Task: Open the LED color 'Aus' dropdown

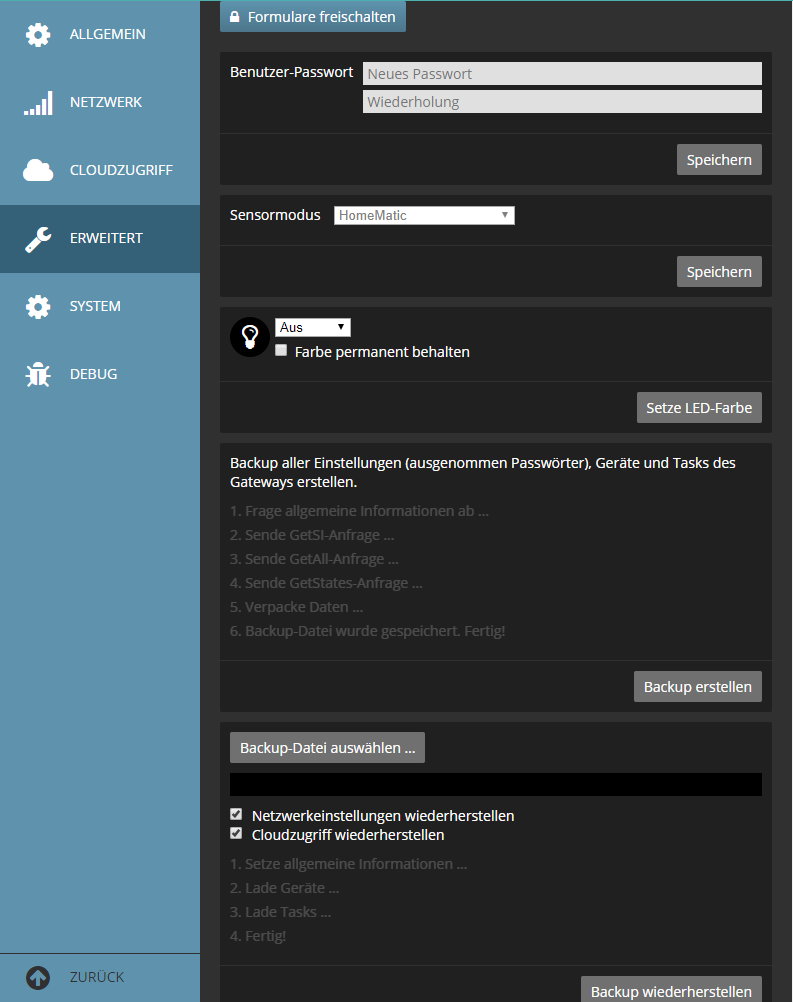Action: pyautogui.click(x=313, y=327)
